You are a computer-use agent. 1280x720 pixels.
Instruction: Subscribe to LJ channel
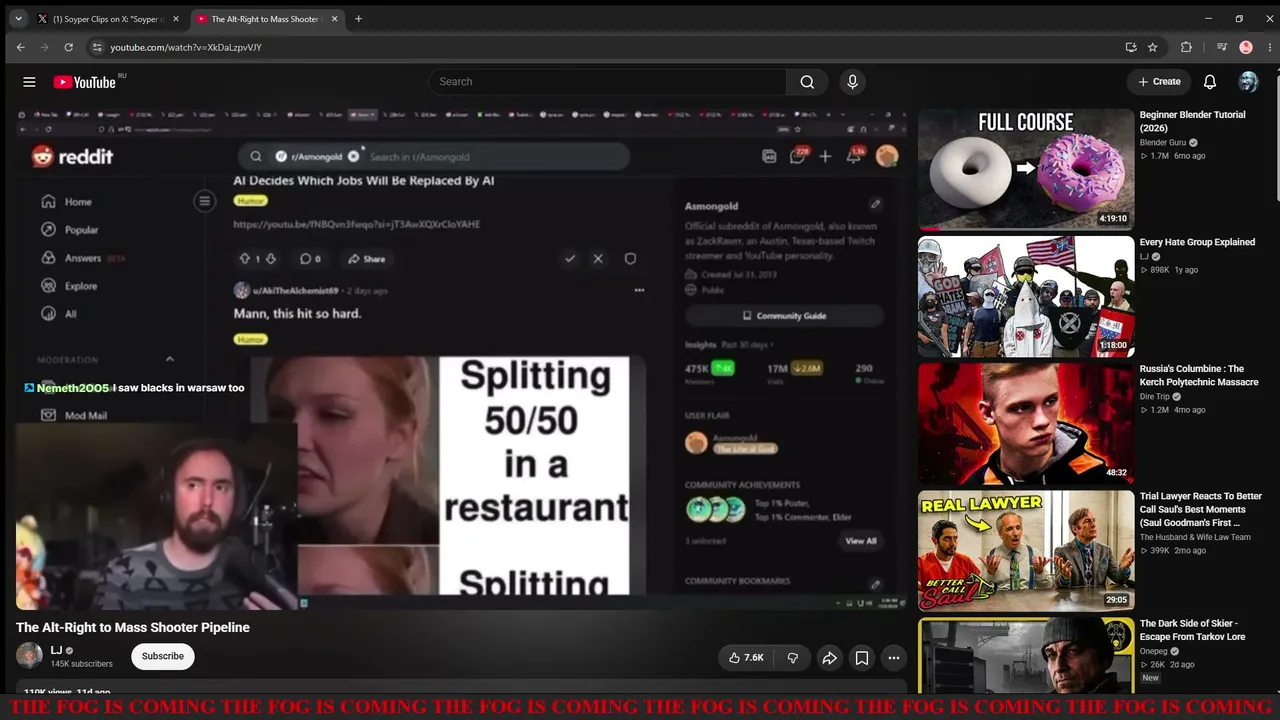[162, 656]
